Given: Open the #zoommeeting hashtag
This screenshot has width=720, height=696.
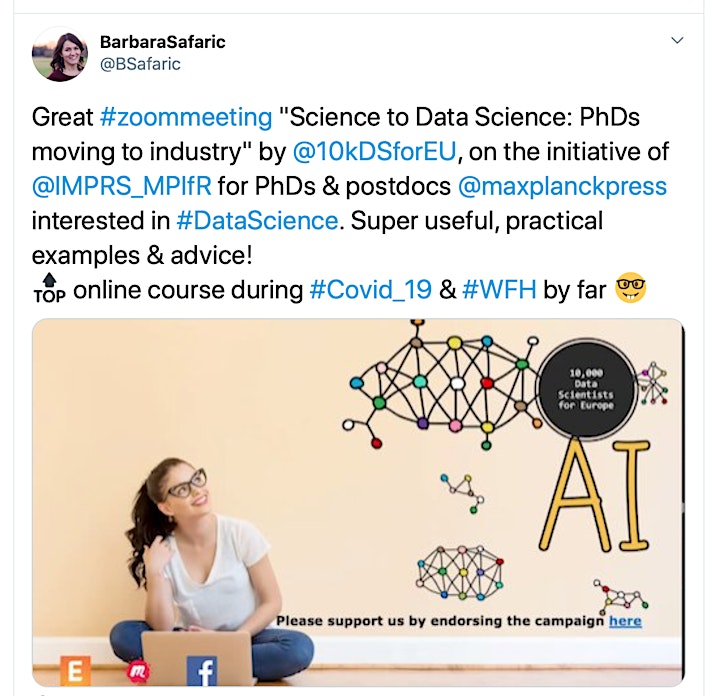Looking at the screenshot, I should point(186,117).
